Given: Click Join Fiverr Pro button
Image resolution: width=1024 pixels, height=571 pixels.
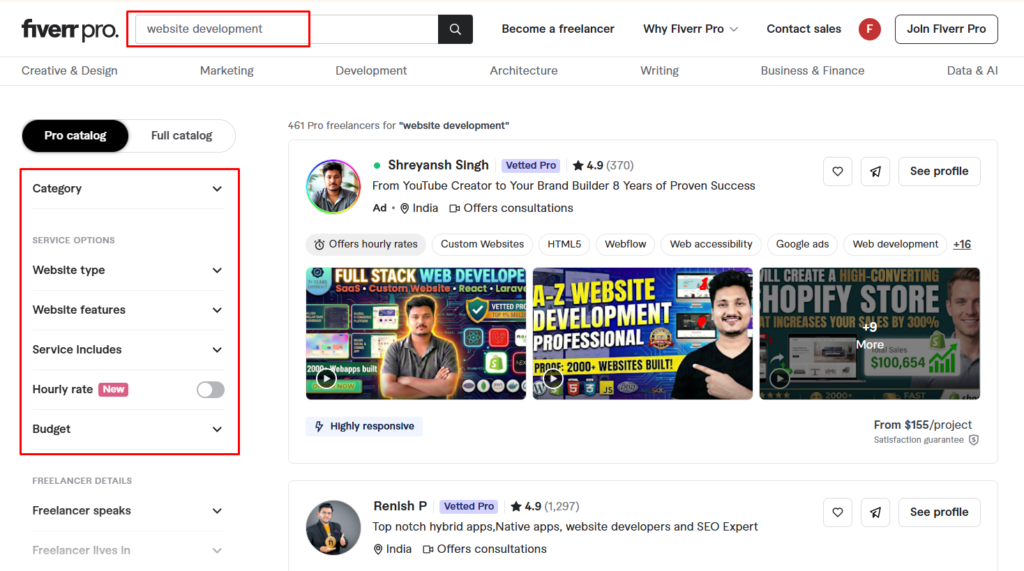Looking at the screenshot, I should pos(946,29).
